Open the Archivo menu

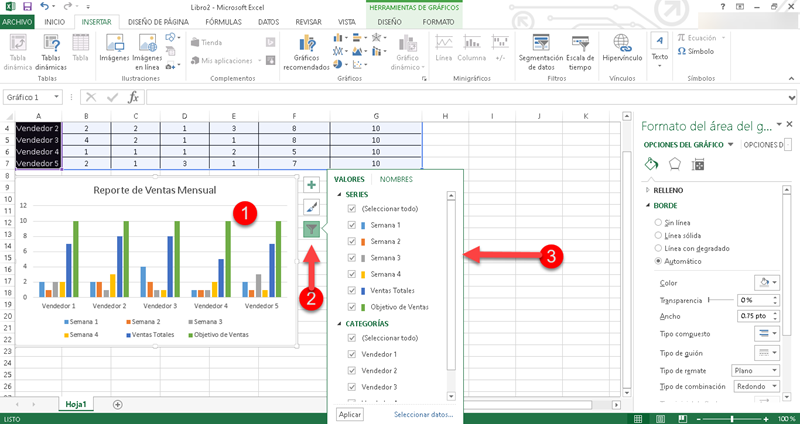tap(17, 22)
